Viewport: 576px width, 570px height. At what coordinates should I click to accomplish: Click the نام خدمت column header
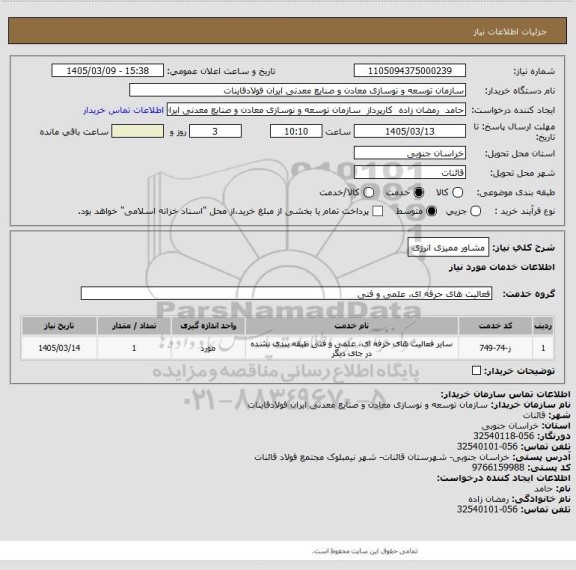(352, 326)
